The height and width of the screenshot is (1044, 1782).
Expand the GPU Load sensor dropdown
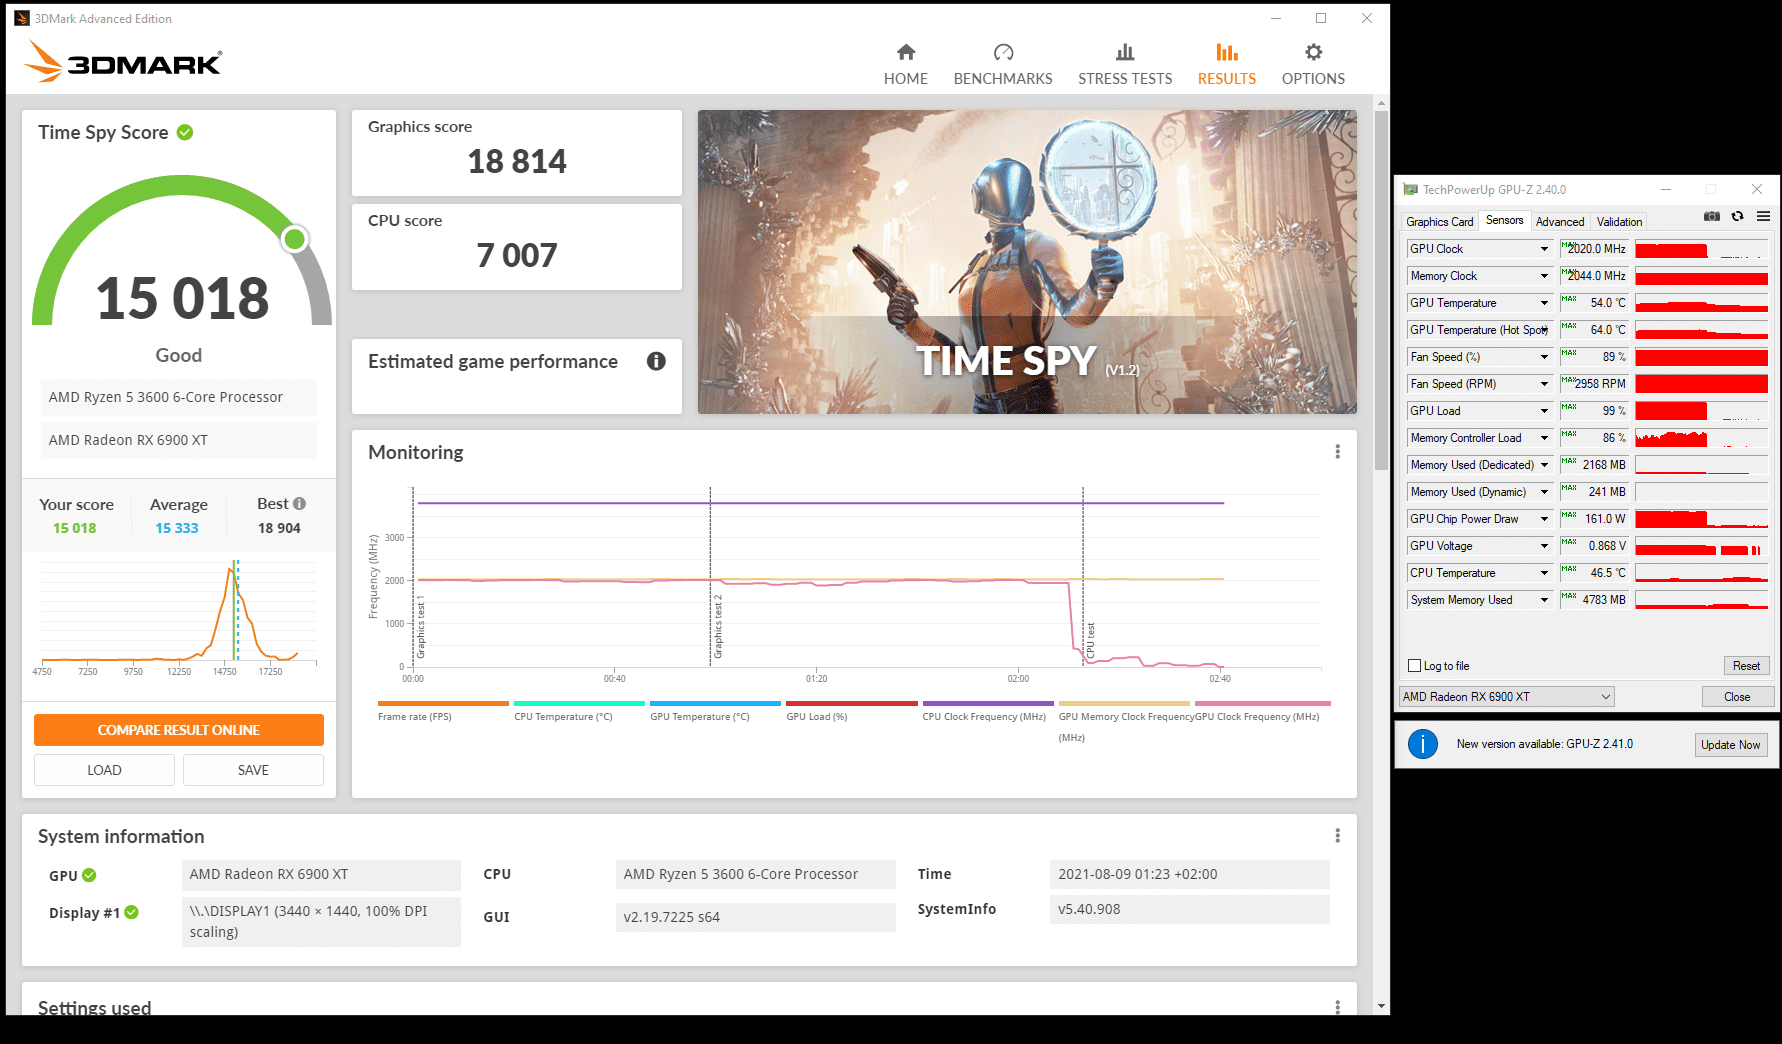tap(1544, 411)
